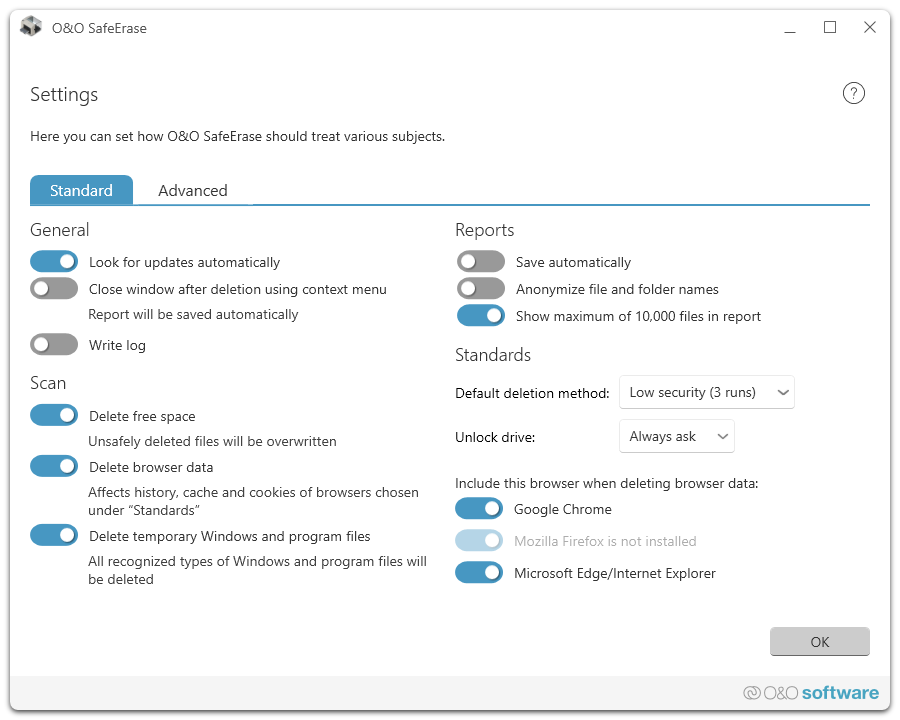Expand the Unlock drive dropdown
The image size is (900, 720).
click(x=677, y=437)
